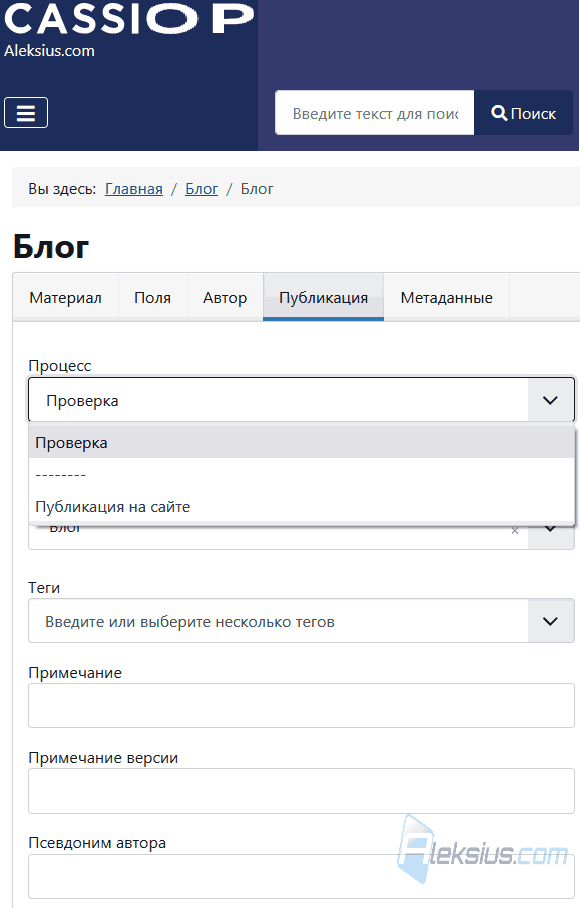
Task: Select the Публикация tab
Action: click(x=324, y=298)
